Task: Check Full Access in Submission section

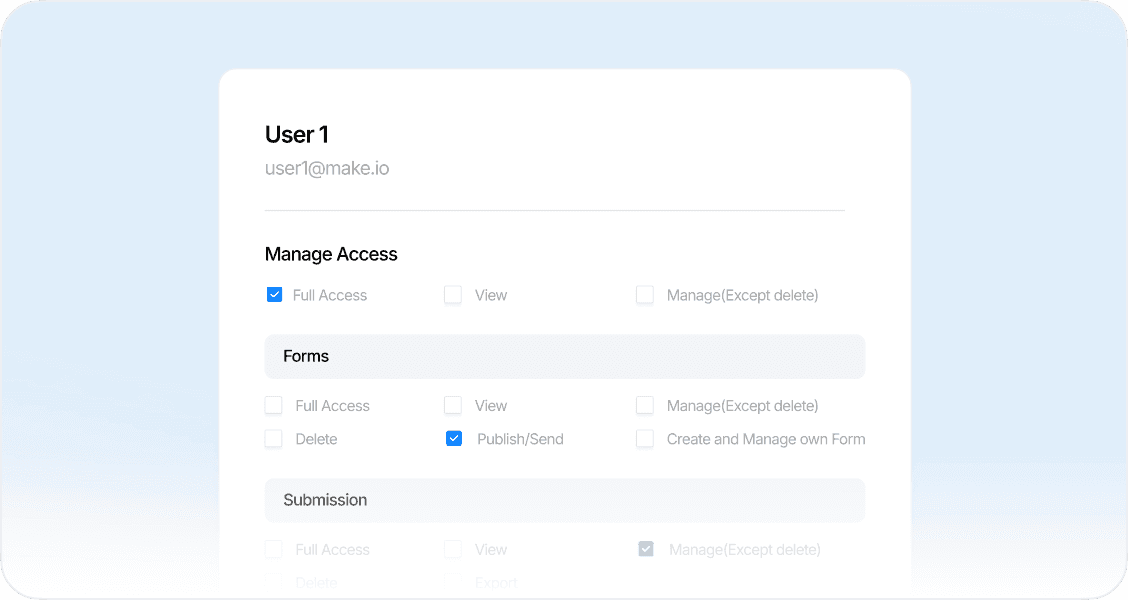Action: point(274,550)
